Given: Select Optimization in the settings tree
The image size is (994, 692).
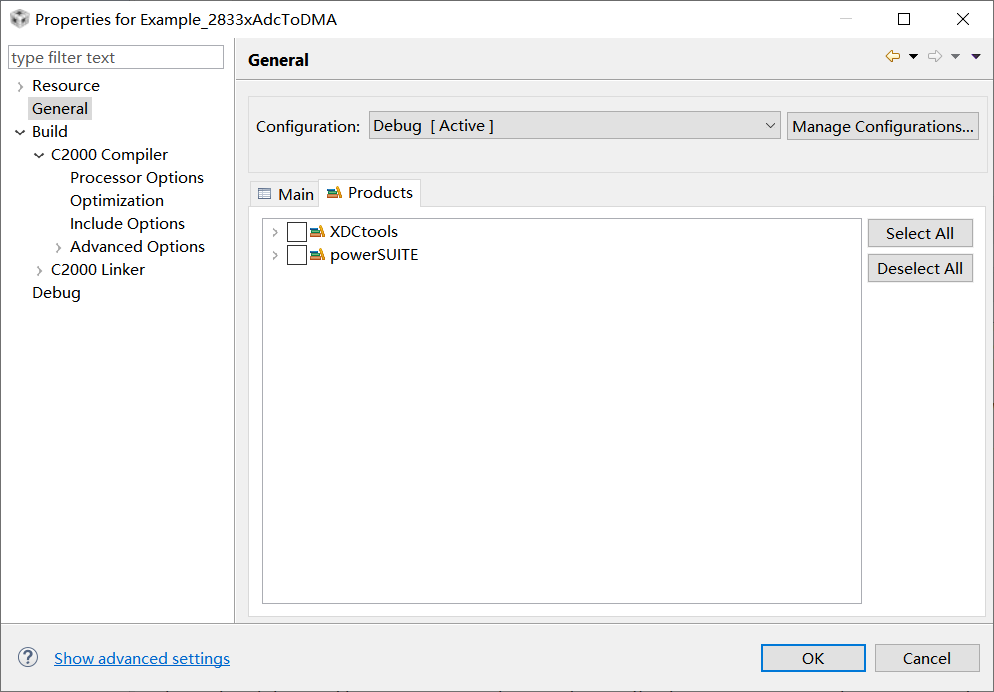Looking at the screenshot, I should pyautogui.click(x=116, y=200).
